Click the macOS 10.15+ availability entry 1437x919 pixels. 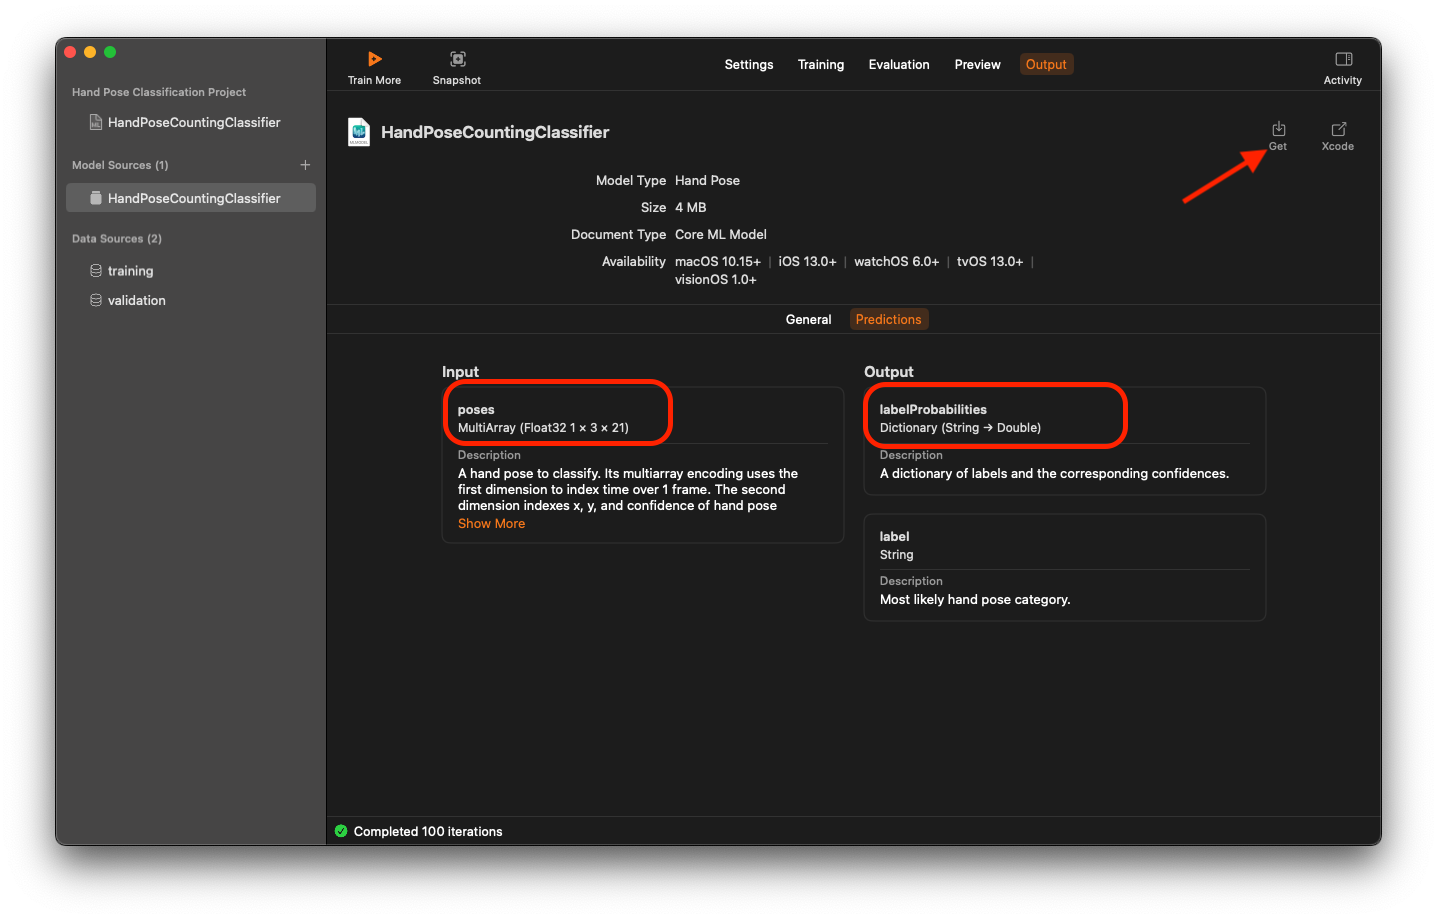click(x=718, y=262)
